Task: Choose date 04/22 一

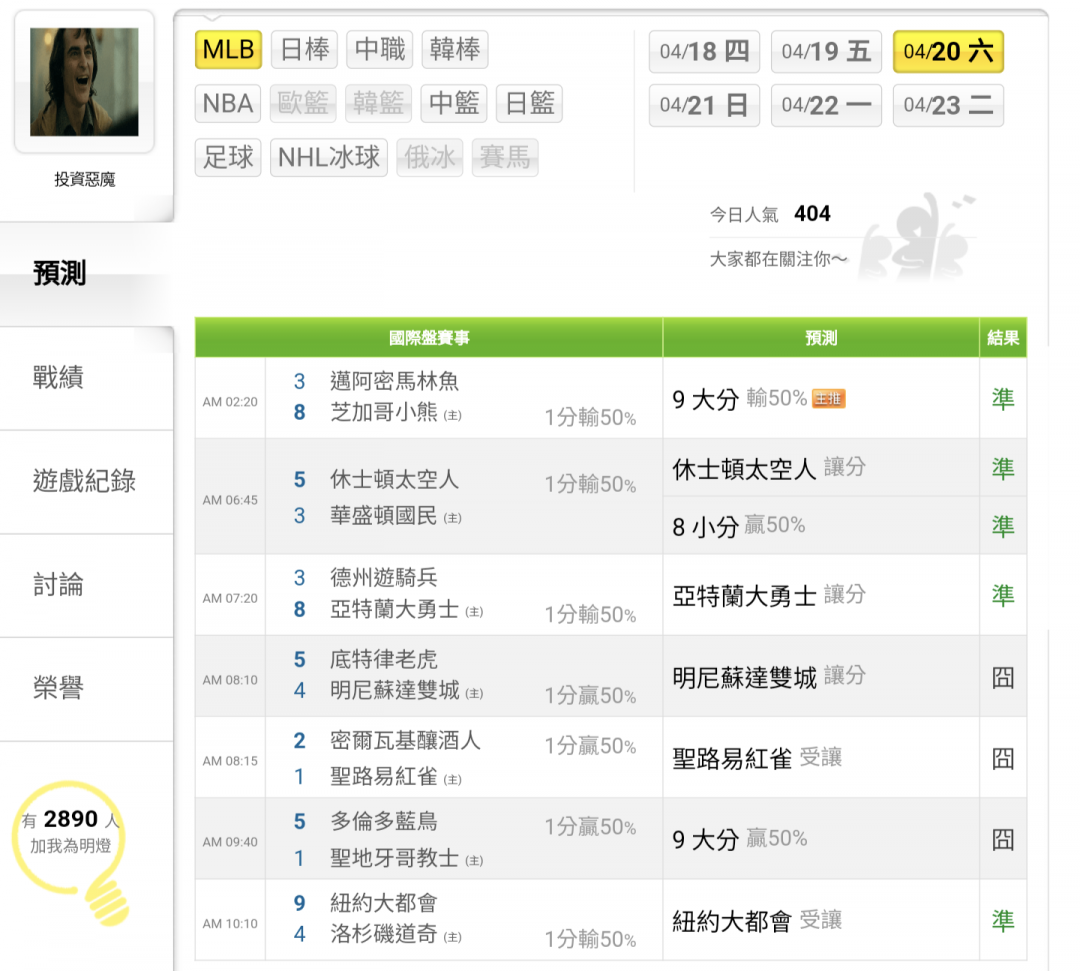Action: click(826, 105)
